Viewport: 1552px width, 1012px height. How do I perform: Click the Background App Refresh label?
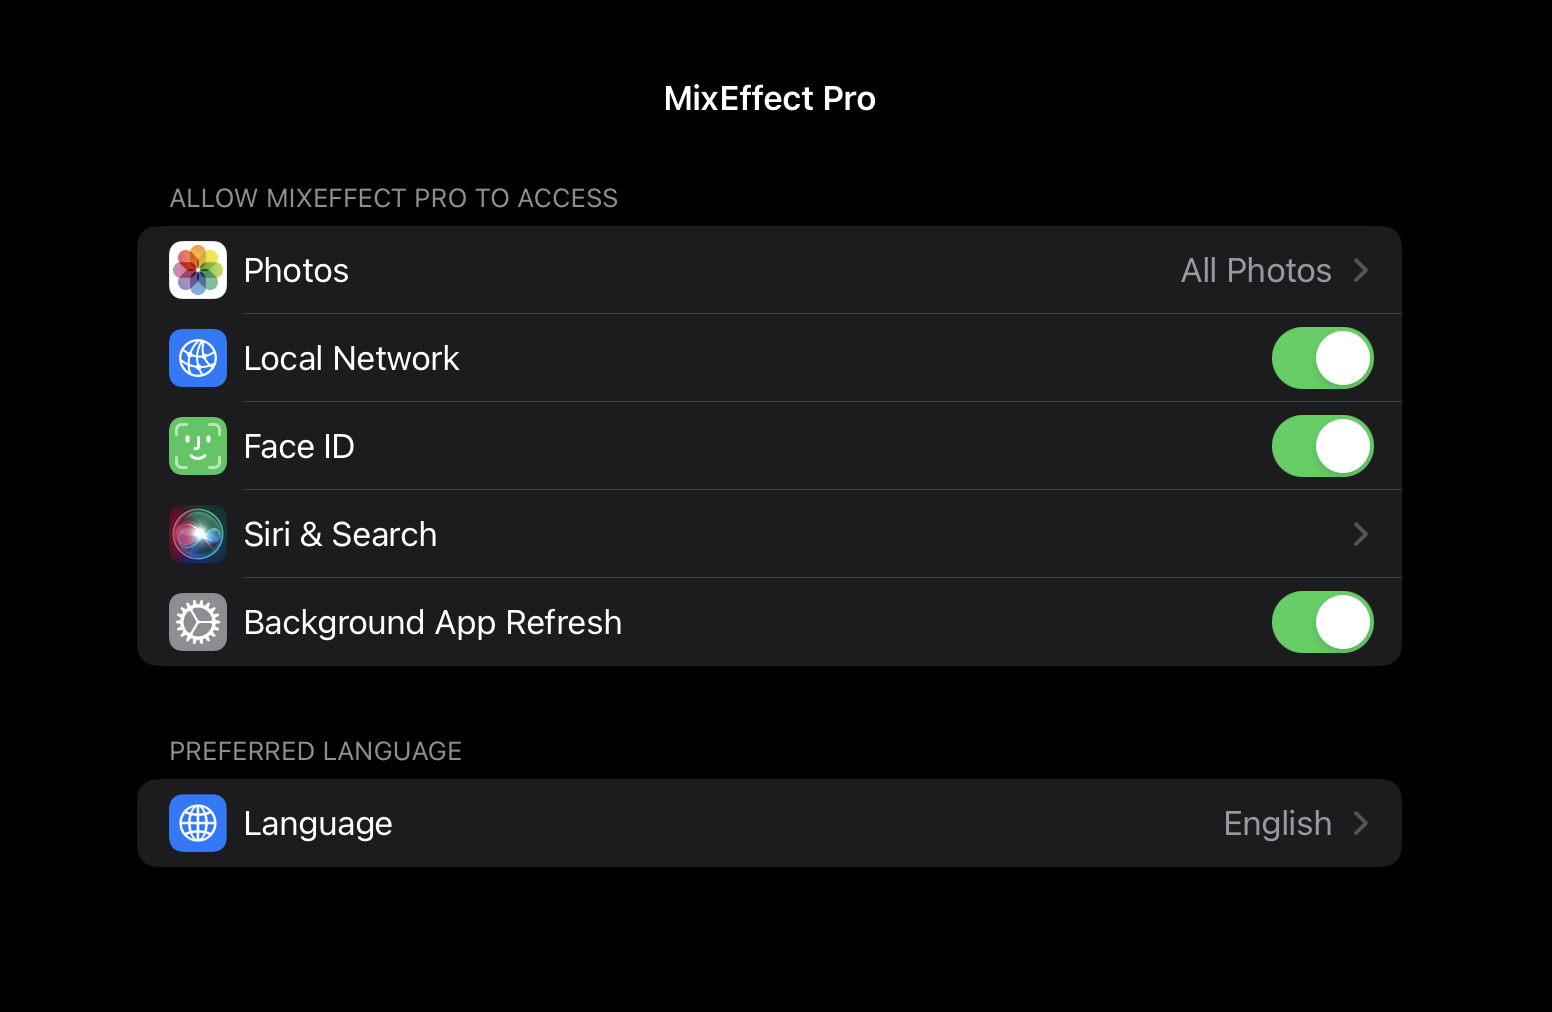(433, 622)
